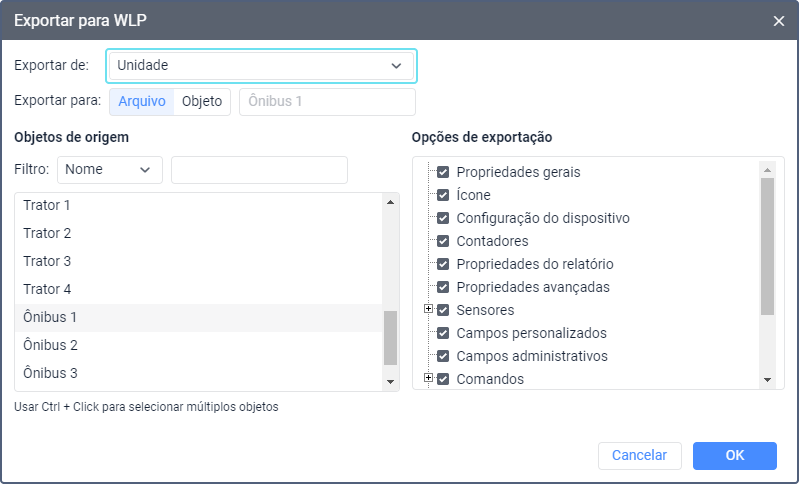Close the Exportar para WLP dialog
This screenshot has width=799, height=484.
tap(778, 21)
